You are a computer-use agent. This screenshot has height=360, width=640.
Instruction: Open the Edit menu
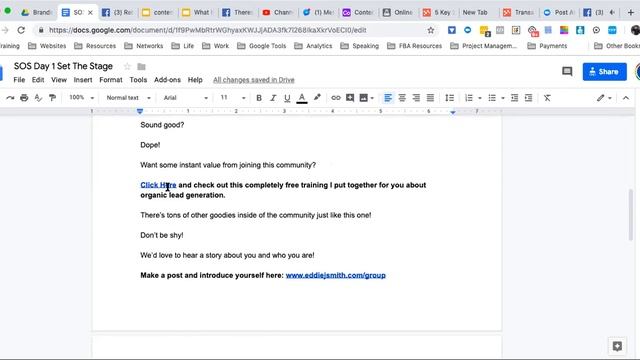(38, 80)
